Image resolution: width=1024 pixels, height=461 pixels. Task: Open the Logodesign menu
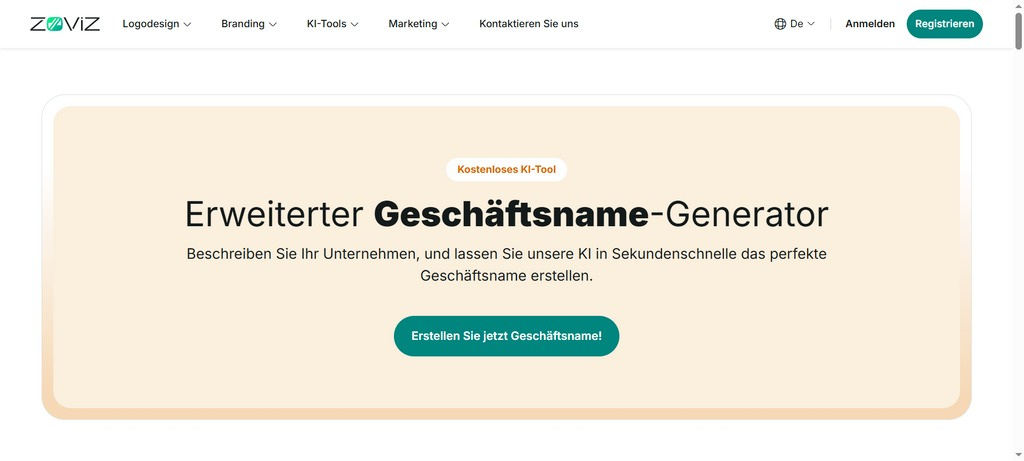151,24
